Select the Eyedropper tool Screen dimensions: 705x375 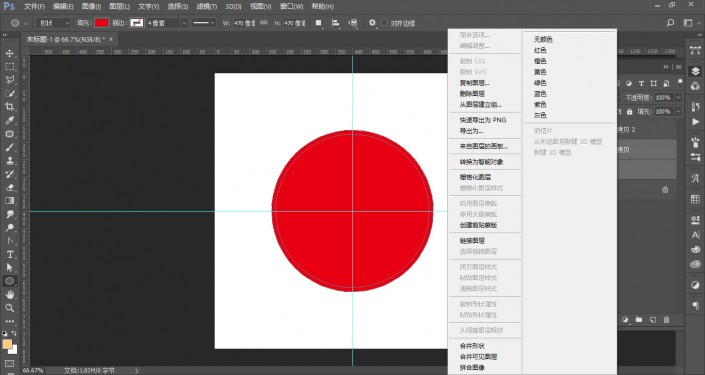click(9, 121)
